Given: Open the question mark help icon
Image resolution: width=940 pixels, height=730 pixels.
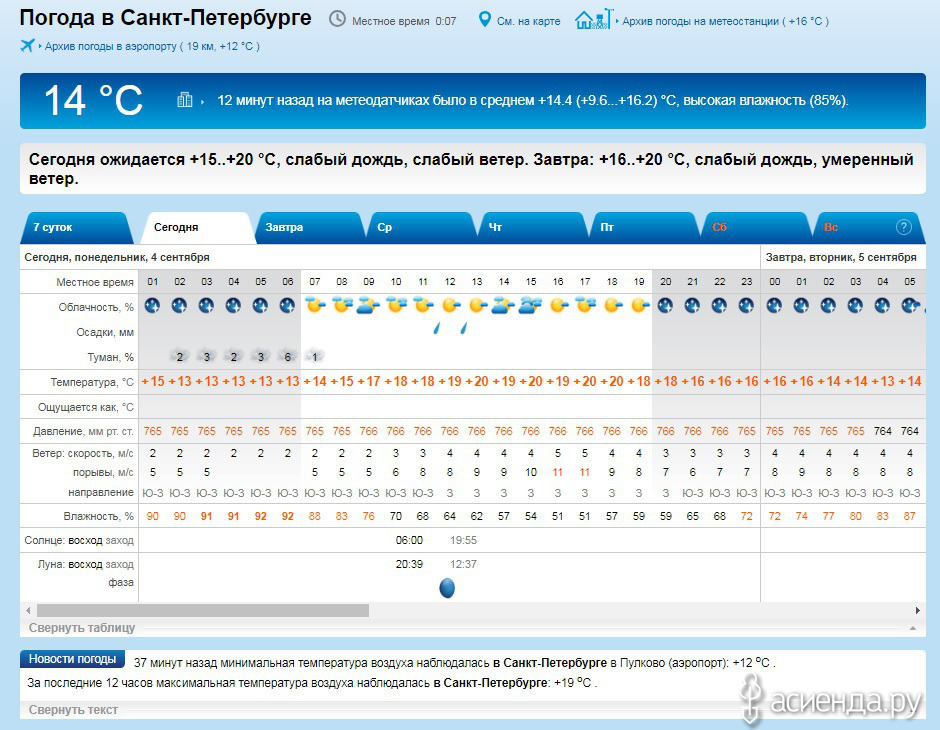Looking at the screenshot, I should [903, 227].
